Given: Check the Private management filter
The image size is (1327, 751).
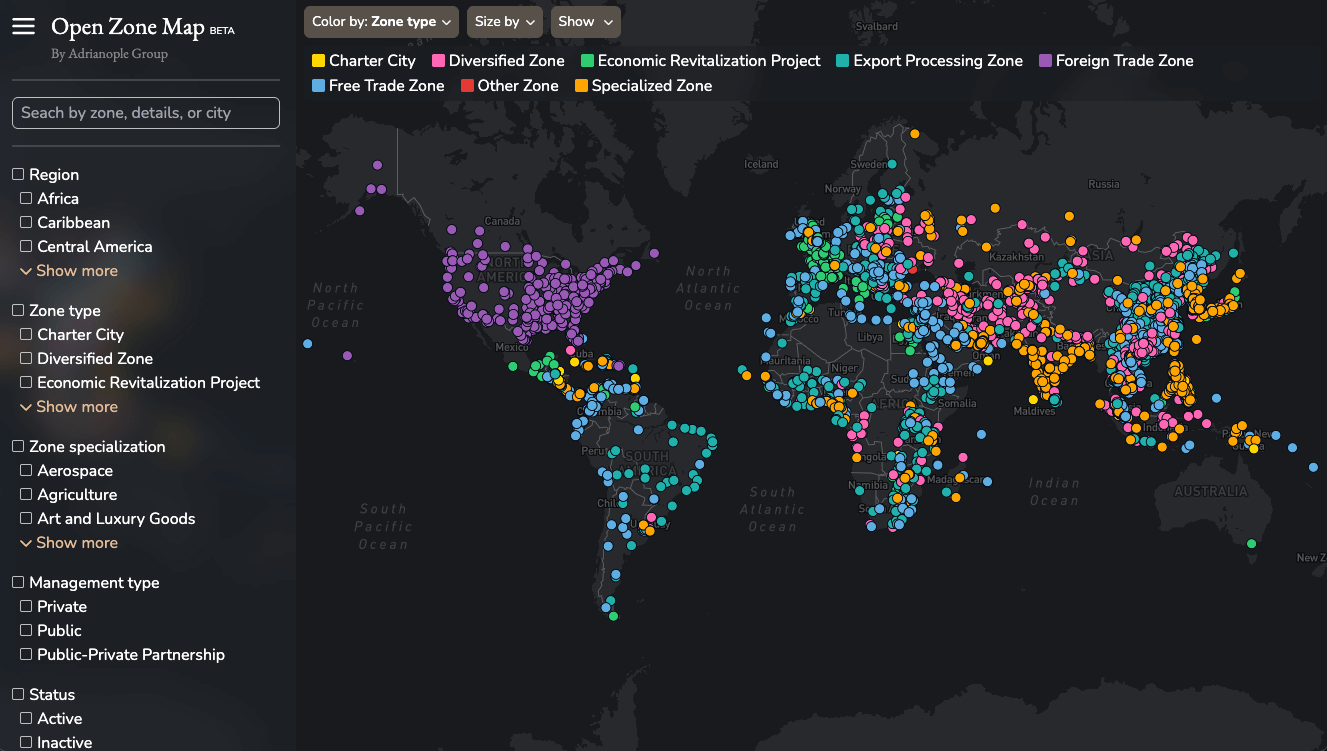Looking at the screenshot, I should (x=26, y=607).
